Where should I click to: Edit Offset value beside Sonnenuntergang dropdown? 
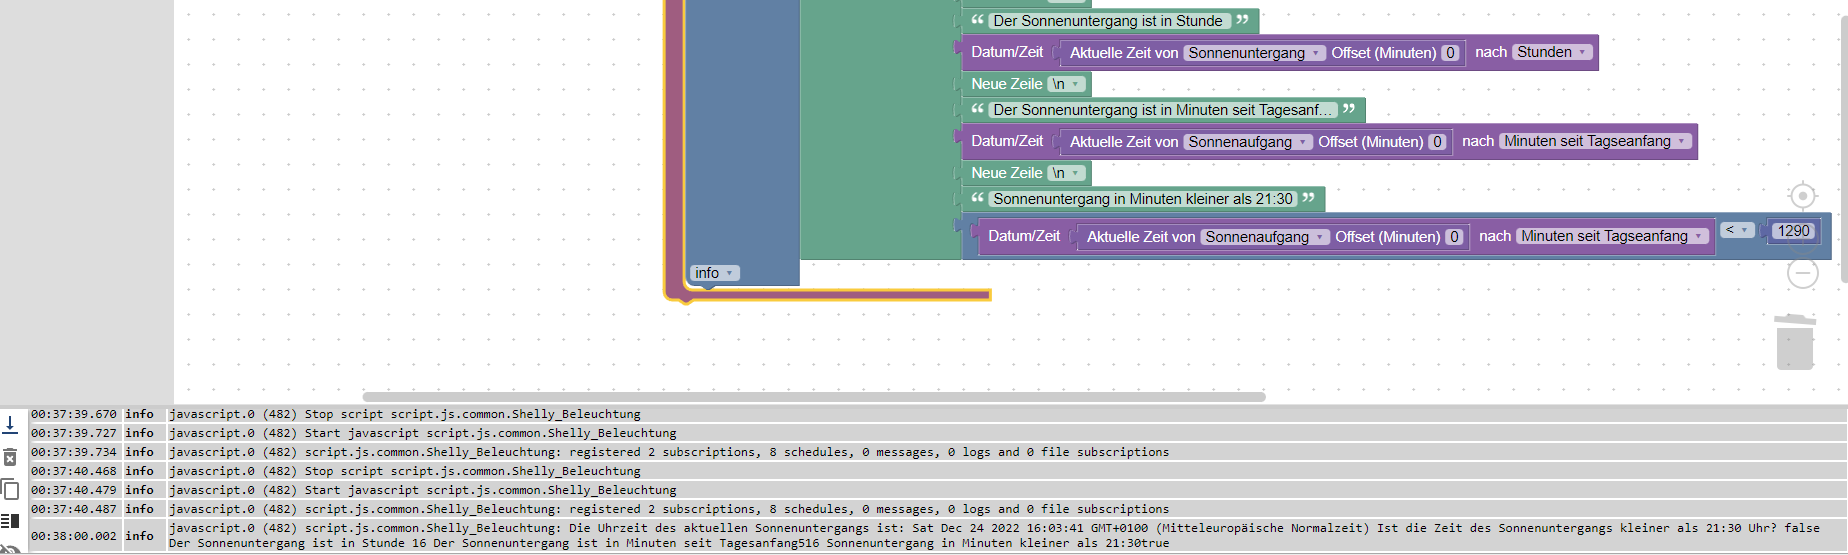tap(1450, 53)
